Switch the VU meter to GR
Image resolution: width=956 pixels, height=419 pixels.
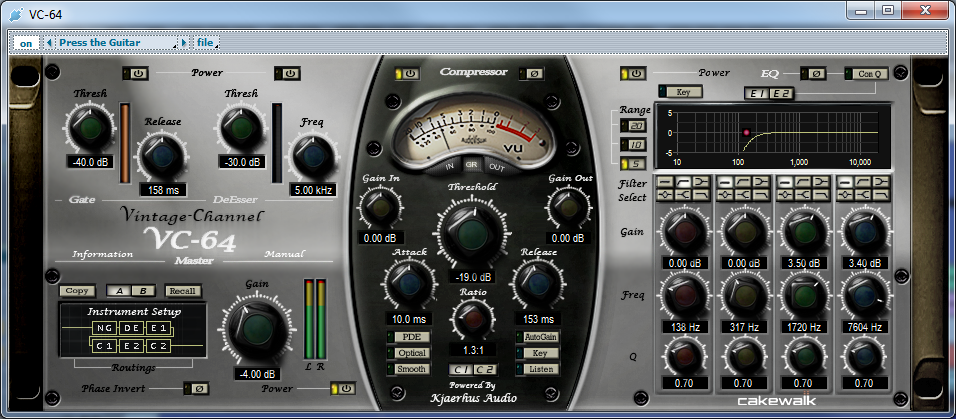click(471, 165)
